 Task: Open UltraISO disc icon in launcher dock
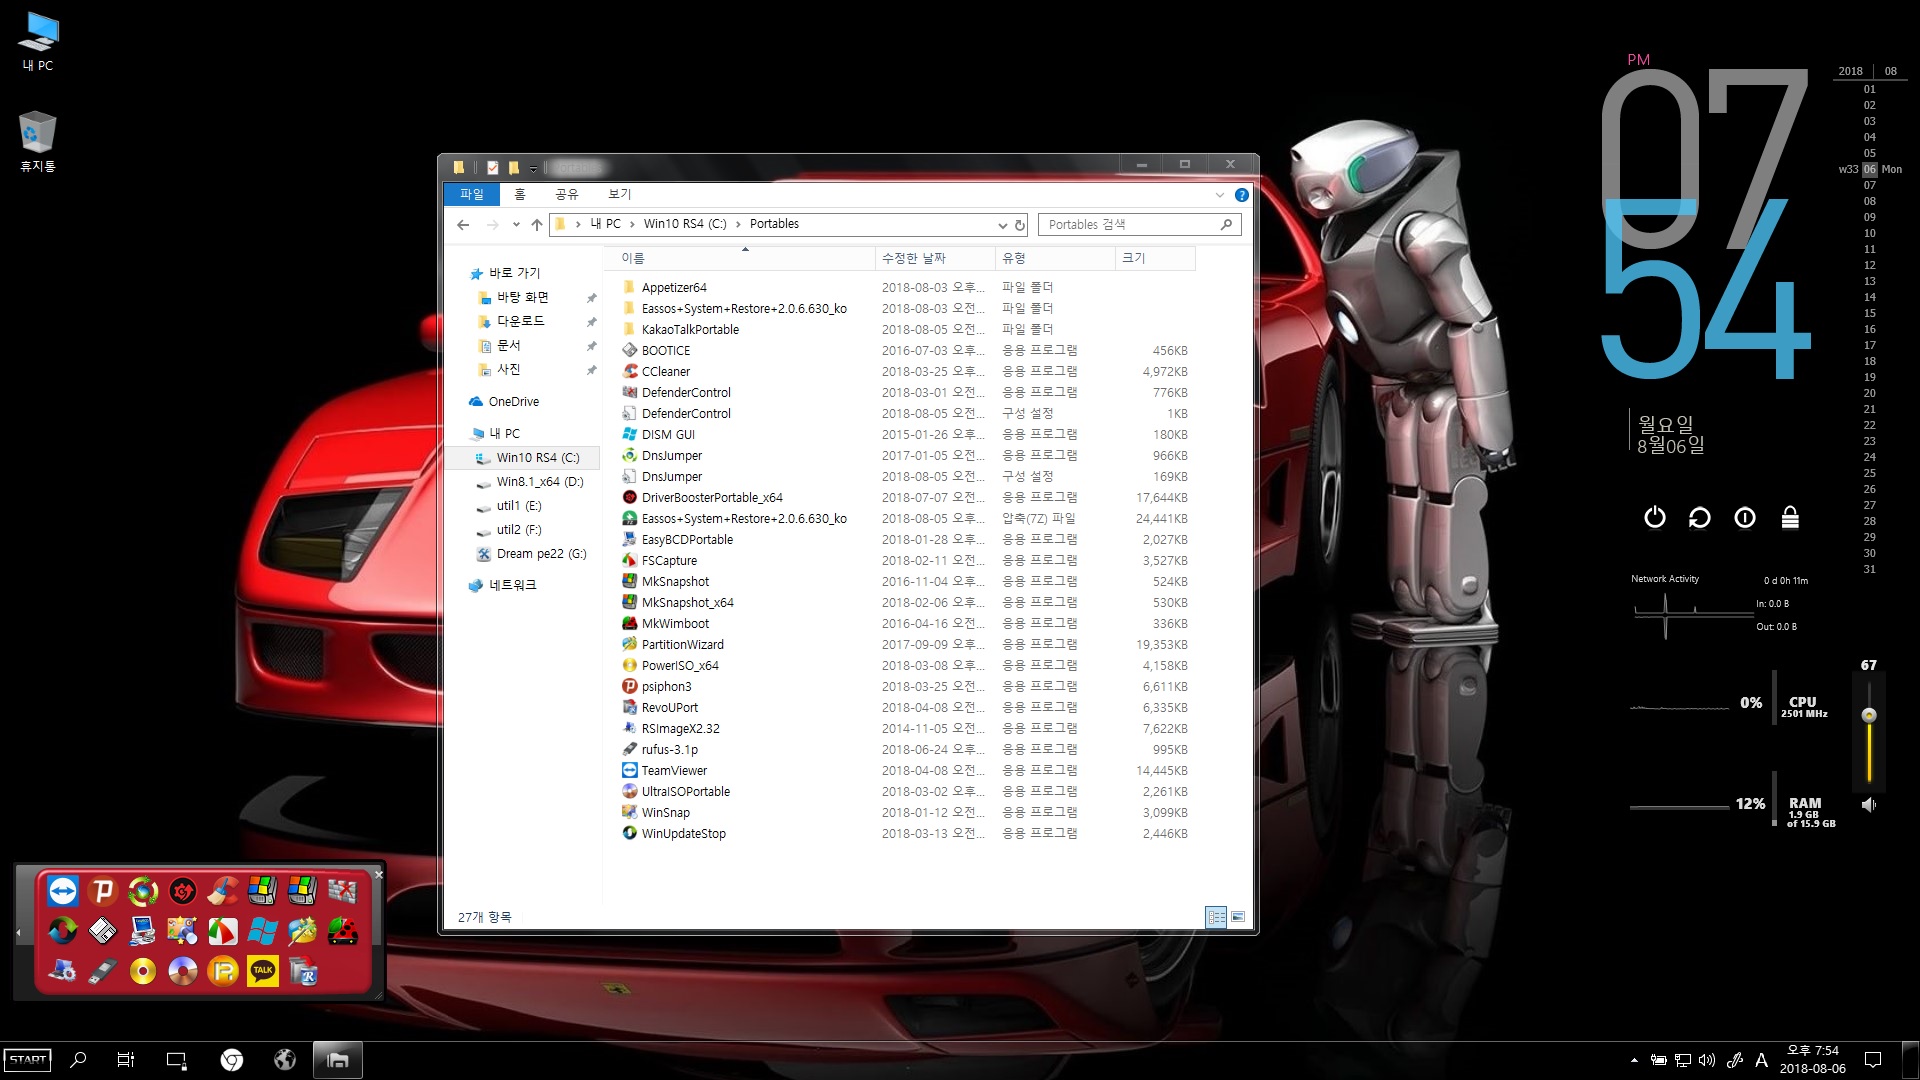[183, 971]
